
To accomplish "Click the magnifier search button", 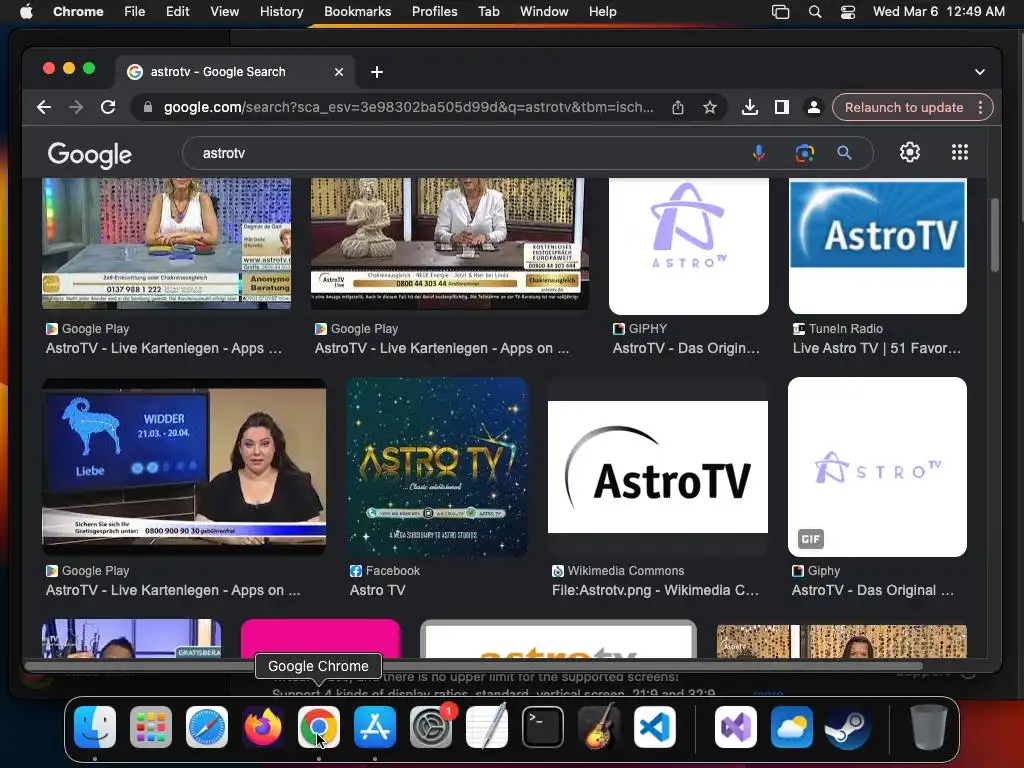I will click(x=844, y=153).
